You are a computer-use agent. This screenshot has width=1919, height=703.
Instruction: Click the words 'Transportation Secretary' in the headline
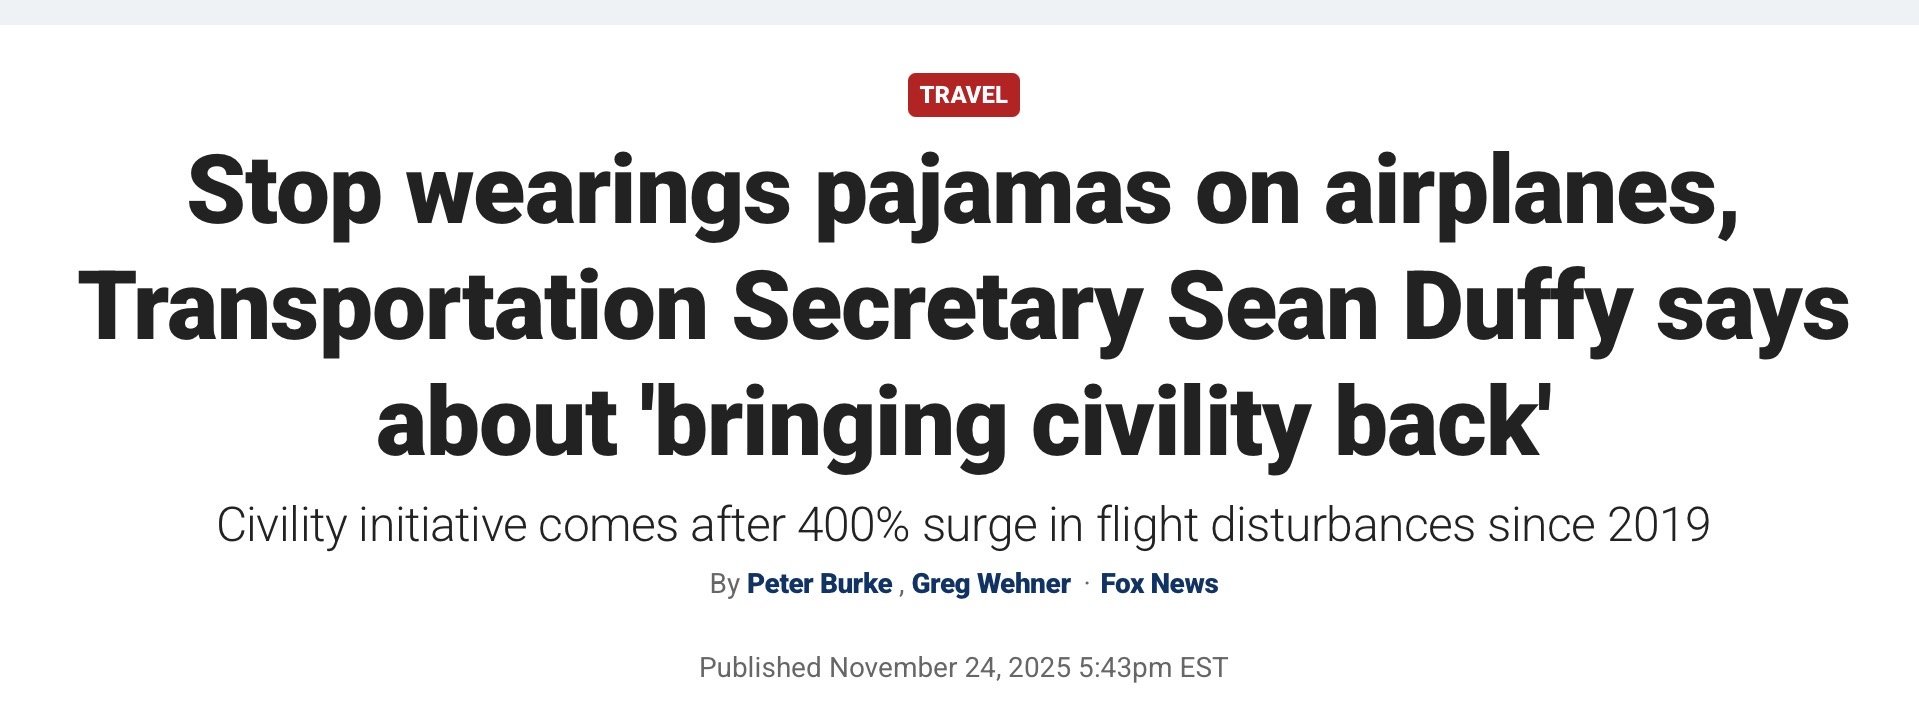coord(610,308)
